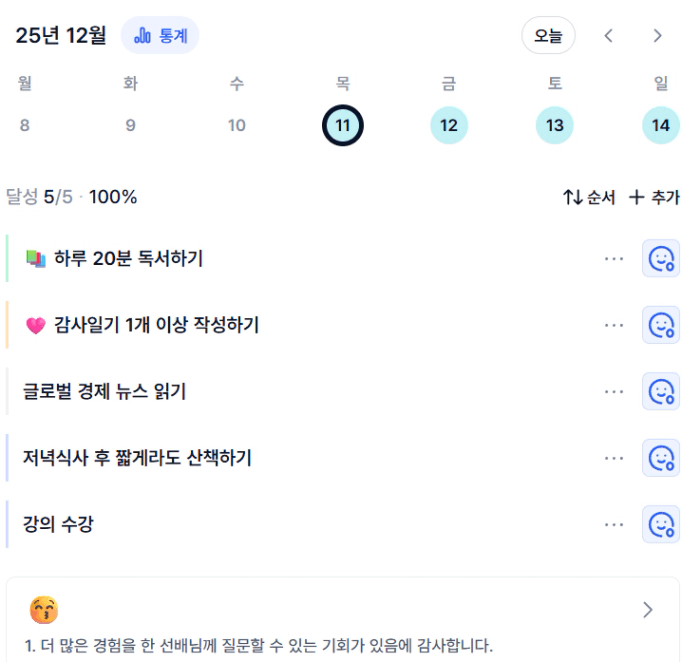Click emoji check icon for 글로벌 경제 뉴스 읽기

point(660,391)
